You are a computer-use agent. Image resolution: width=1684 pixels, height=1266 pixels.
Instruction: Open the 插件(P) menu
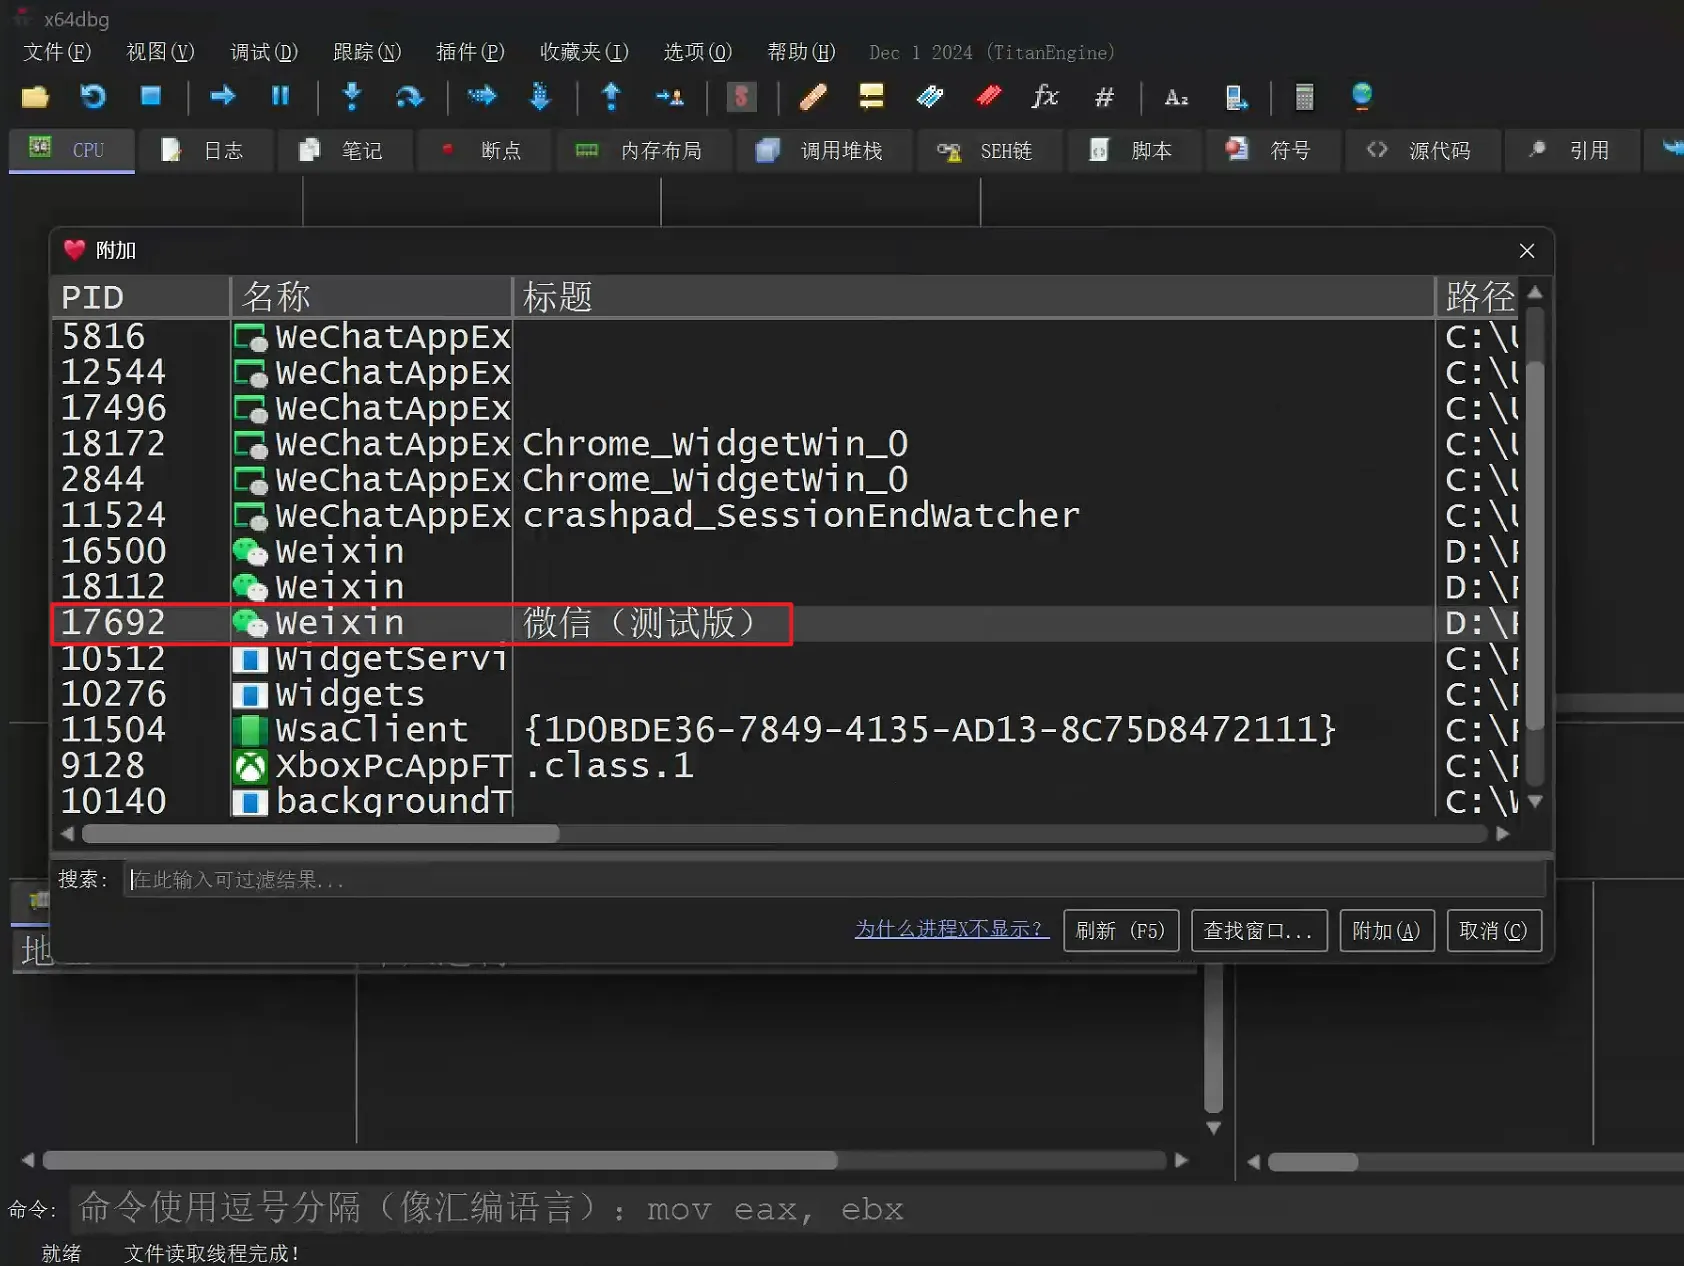470,52
